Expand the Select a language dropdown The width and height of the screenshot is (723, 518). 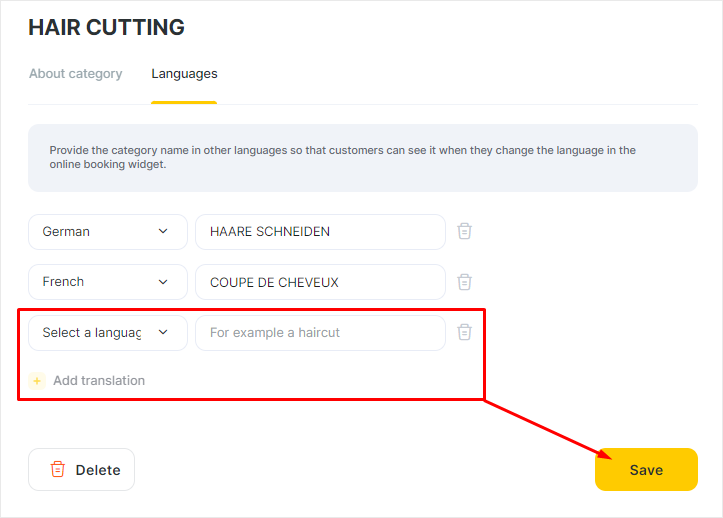point(108,333)
